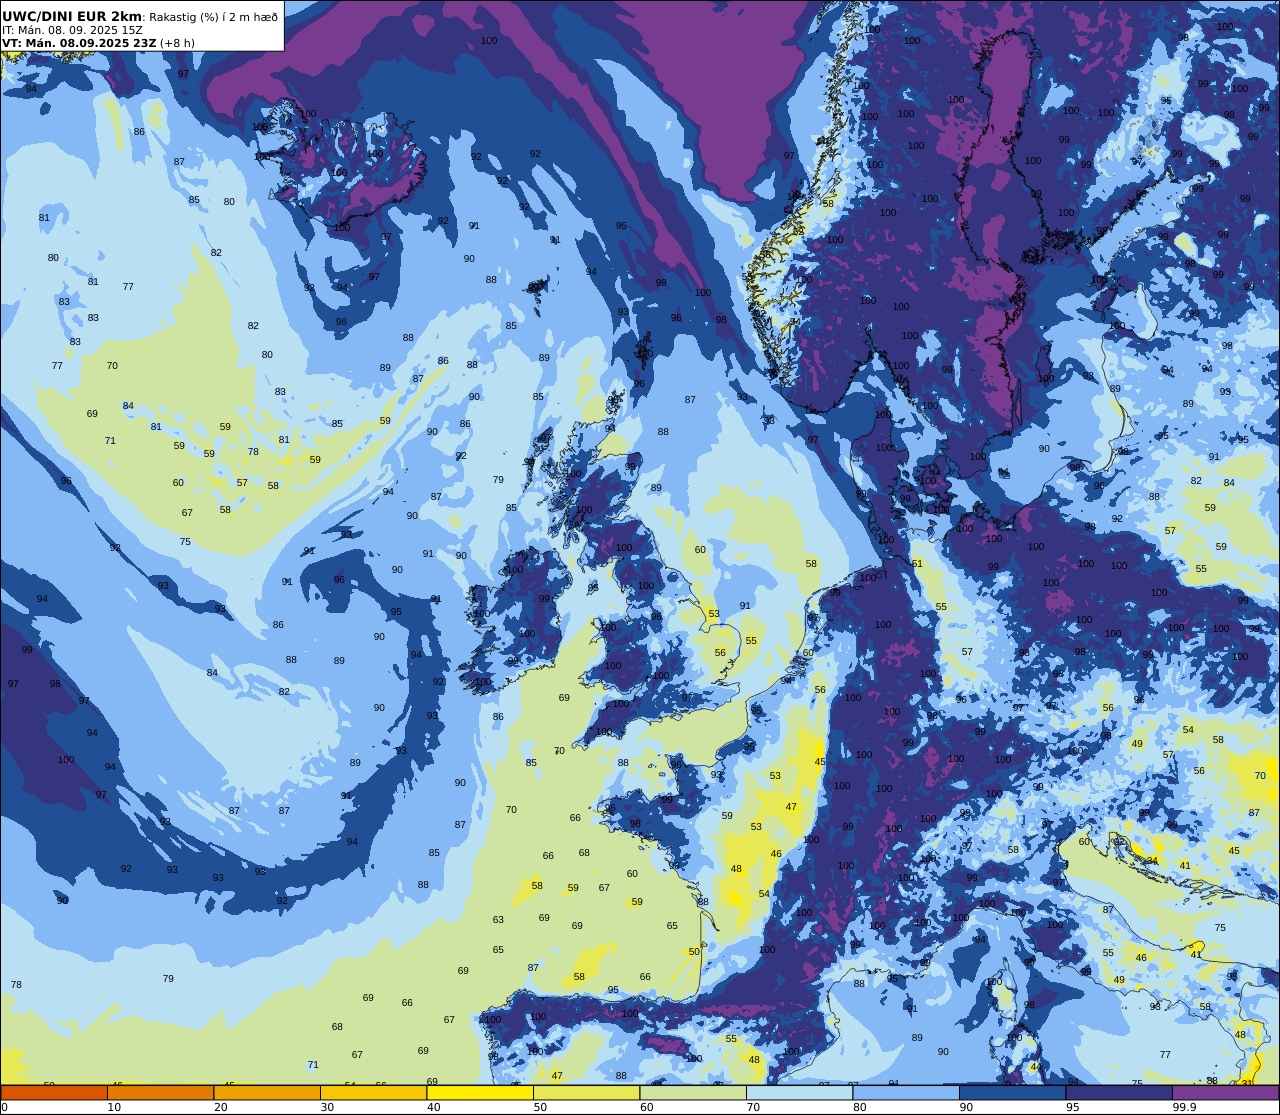Pick the bright yellow 40–50% legend swatch
The width and height of the screenshot is (1280, 1115).
pos(480,1092)
